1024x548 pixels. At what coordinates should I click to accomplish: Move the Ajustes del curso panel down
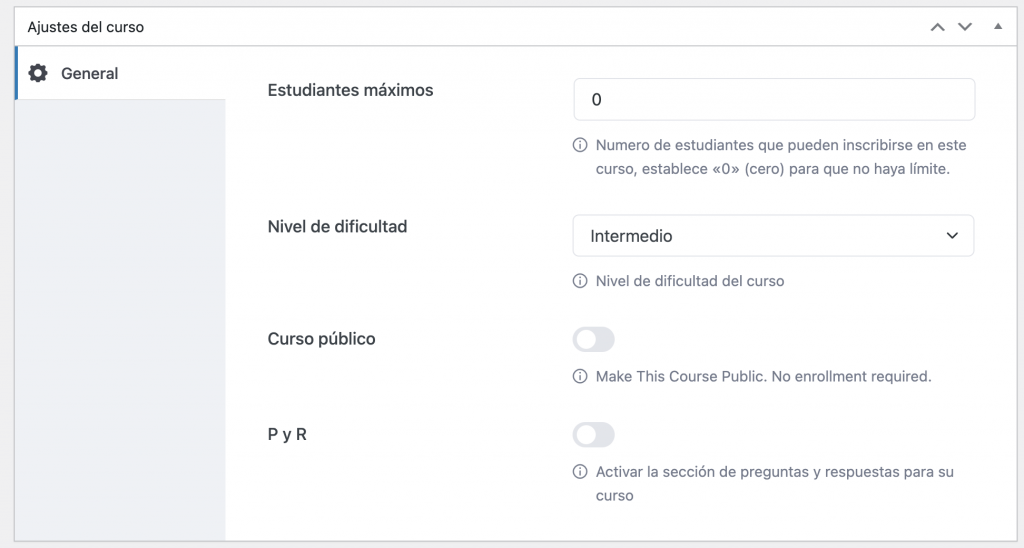pyautogui.click(x=965, y=27)
